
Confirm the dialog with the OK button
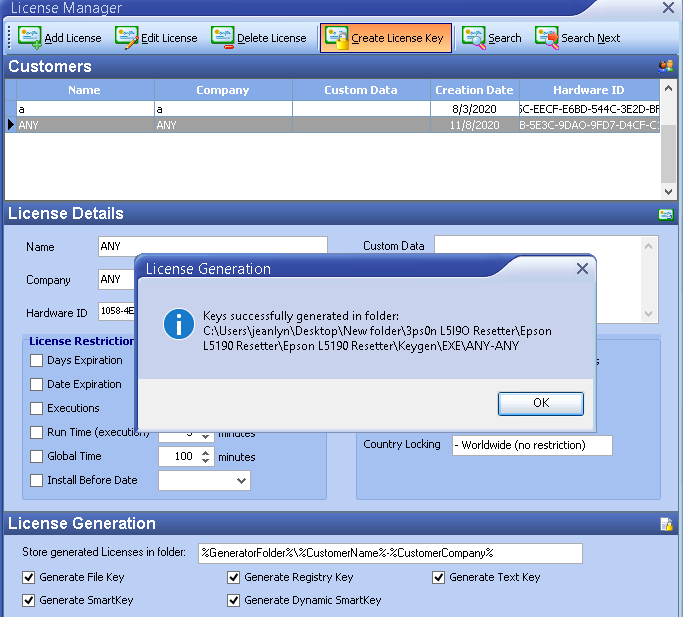tap(541, 403)
